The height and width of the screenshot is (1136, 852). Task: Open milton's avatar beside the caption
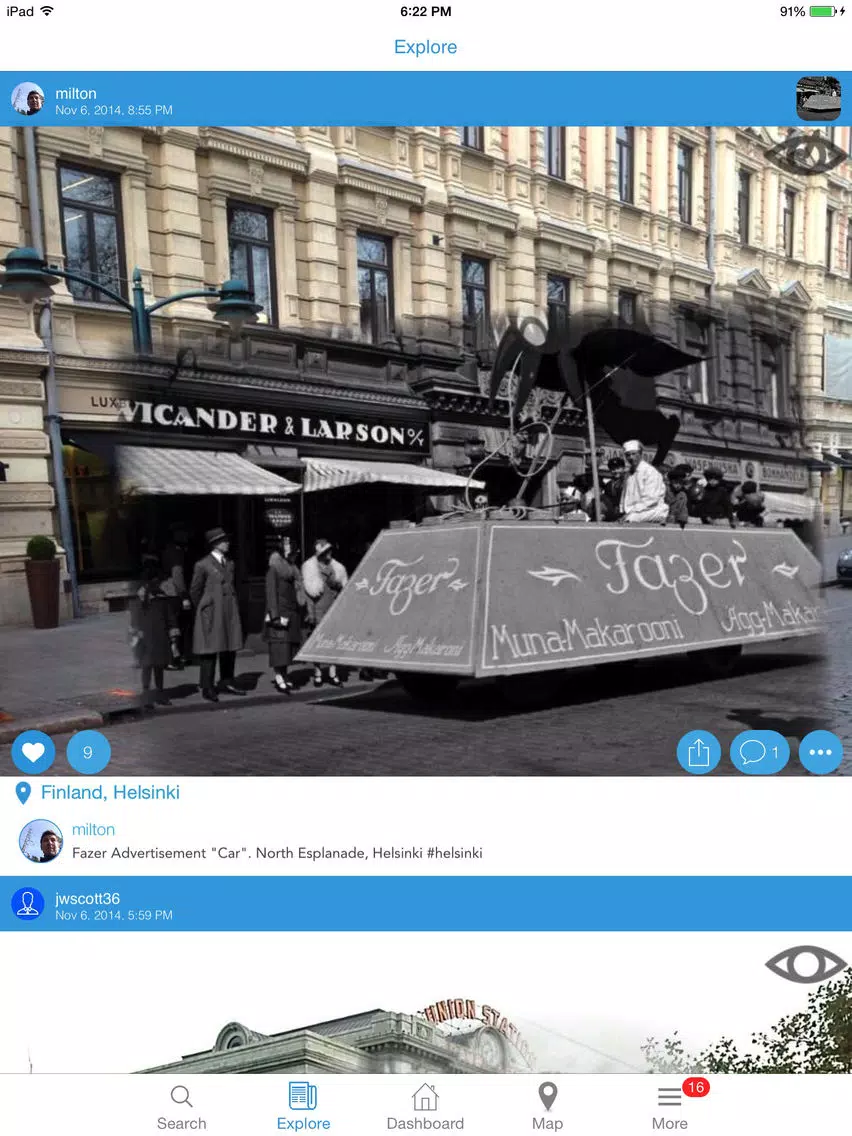(x=41, y=841)
